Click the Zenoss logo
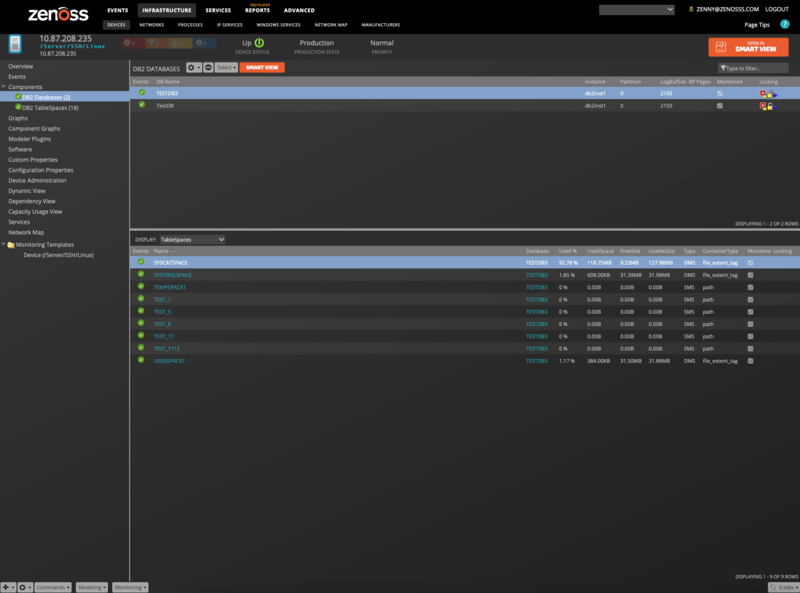This screenshot has height=593, width=800. coord(58,14)
